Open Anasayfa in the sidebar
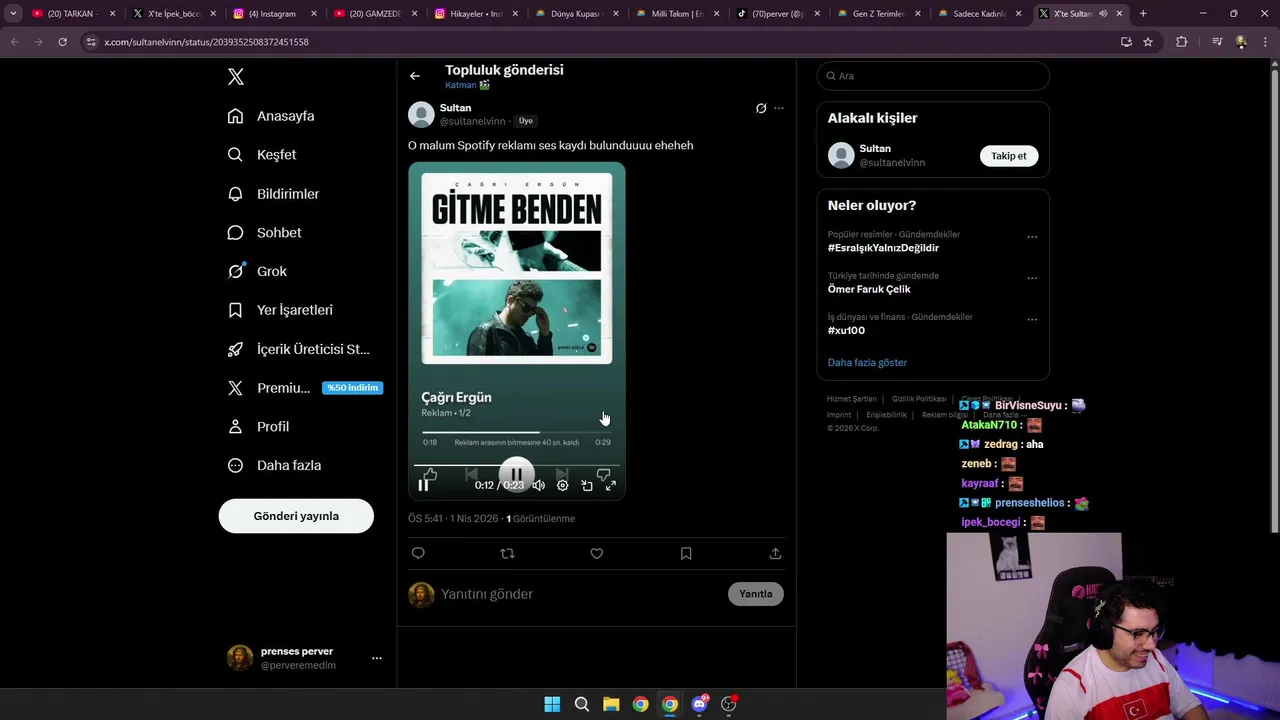 pos(271,116)
